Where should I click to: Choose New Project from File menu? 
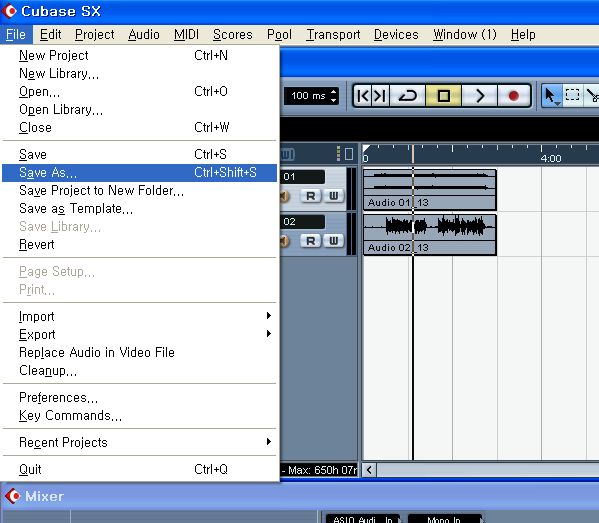point(139,55)
